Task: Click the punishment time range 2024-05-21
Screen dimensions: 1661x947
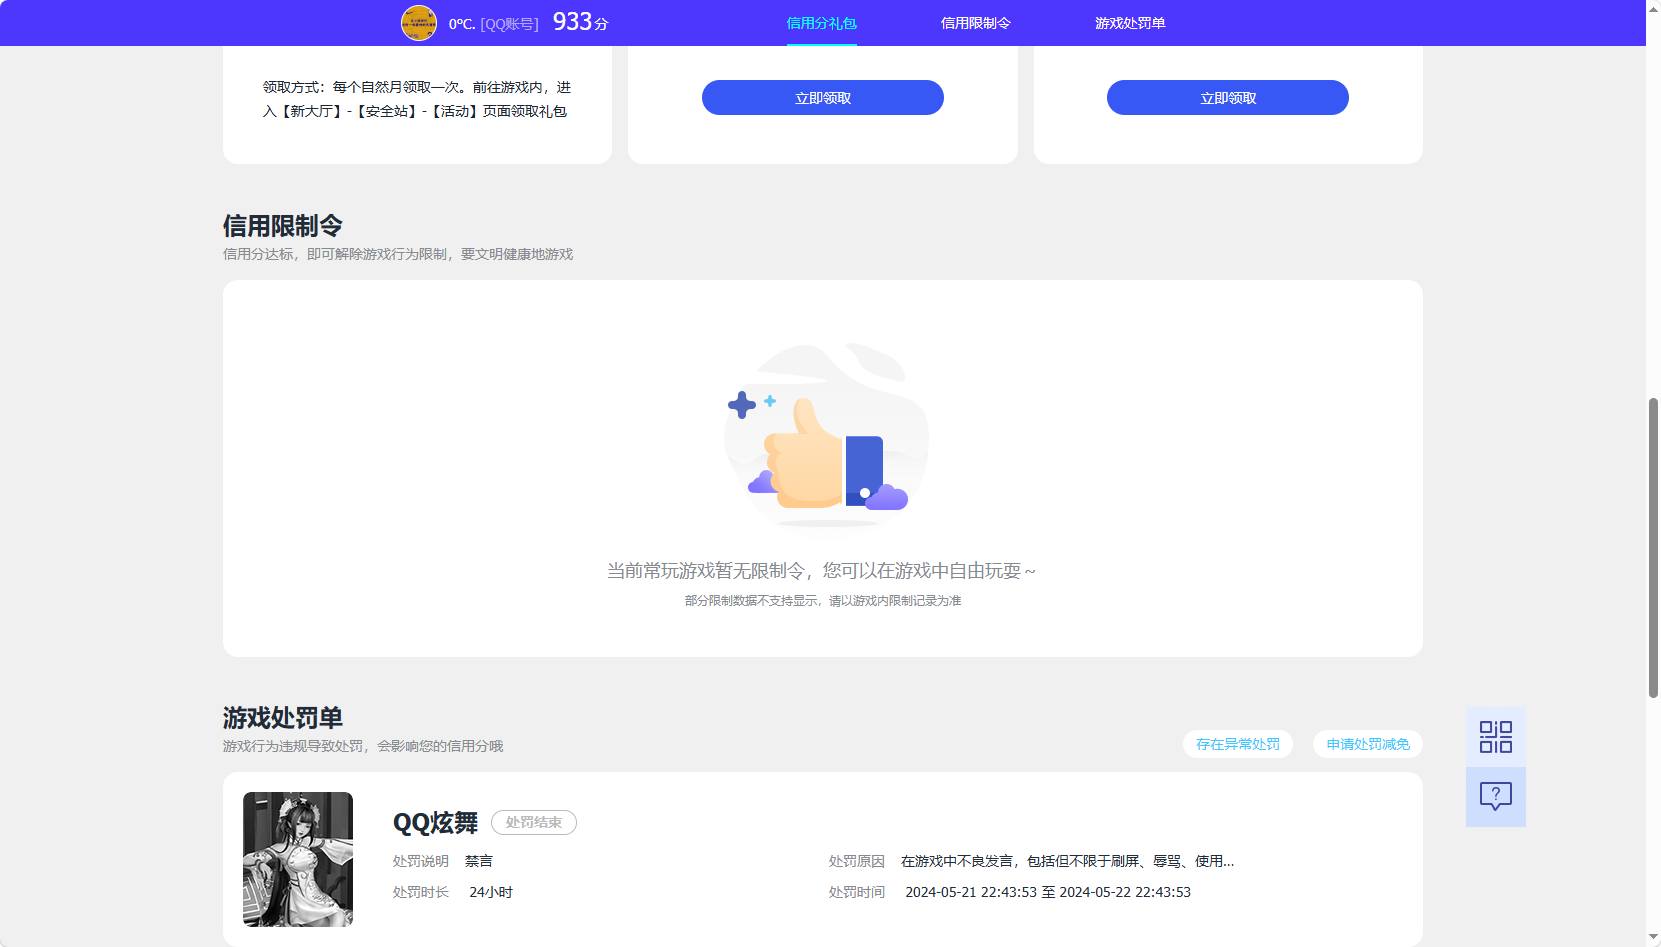Action: (x=1048, y=892)
